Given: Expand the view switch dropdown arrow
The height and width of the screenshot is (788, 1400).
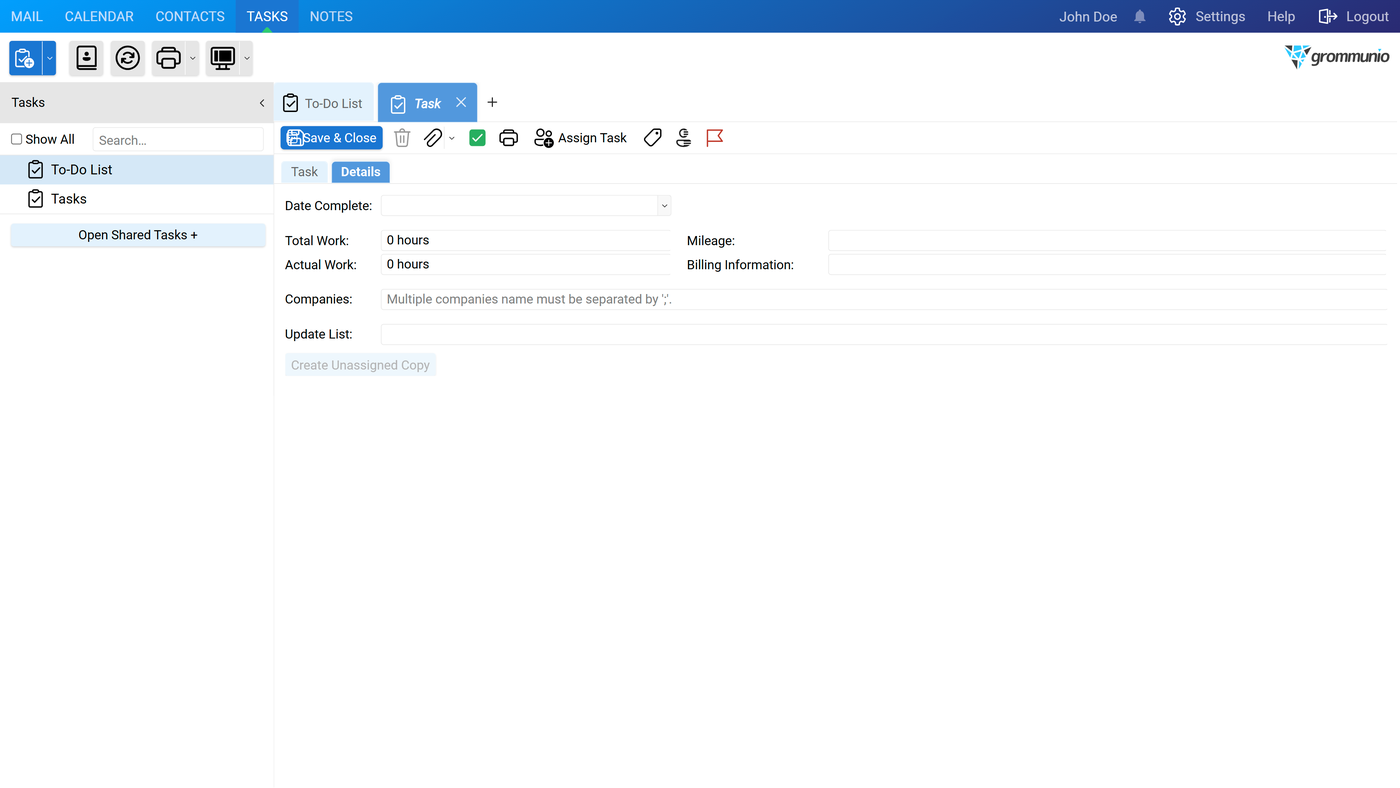Looking at the screenshot, I should tap(247, 59).
